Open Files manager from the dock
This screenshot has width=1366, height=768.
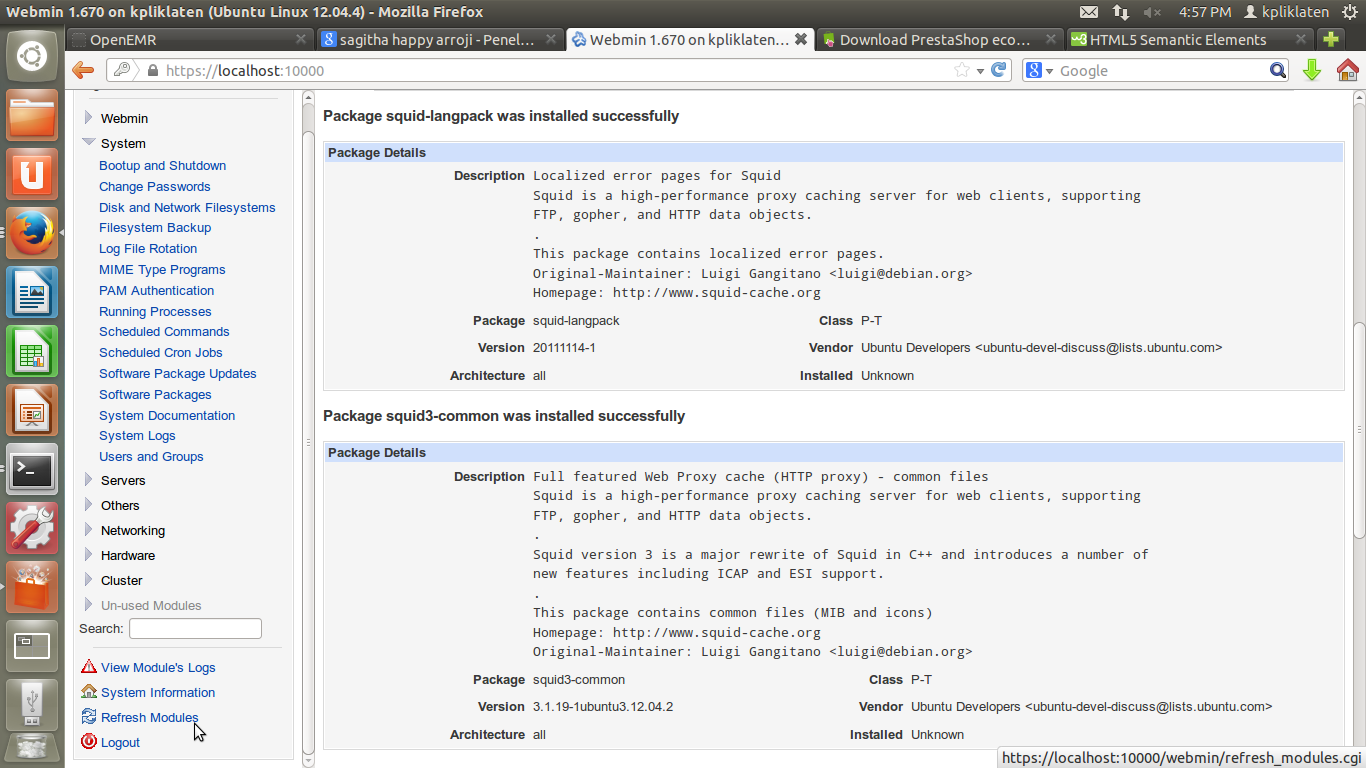pyautogui.click(x=32, y=115)
